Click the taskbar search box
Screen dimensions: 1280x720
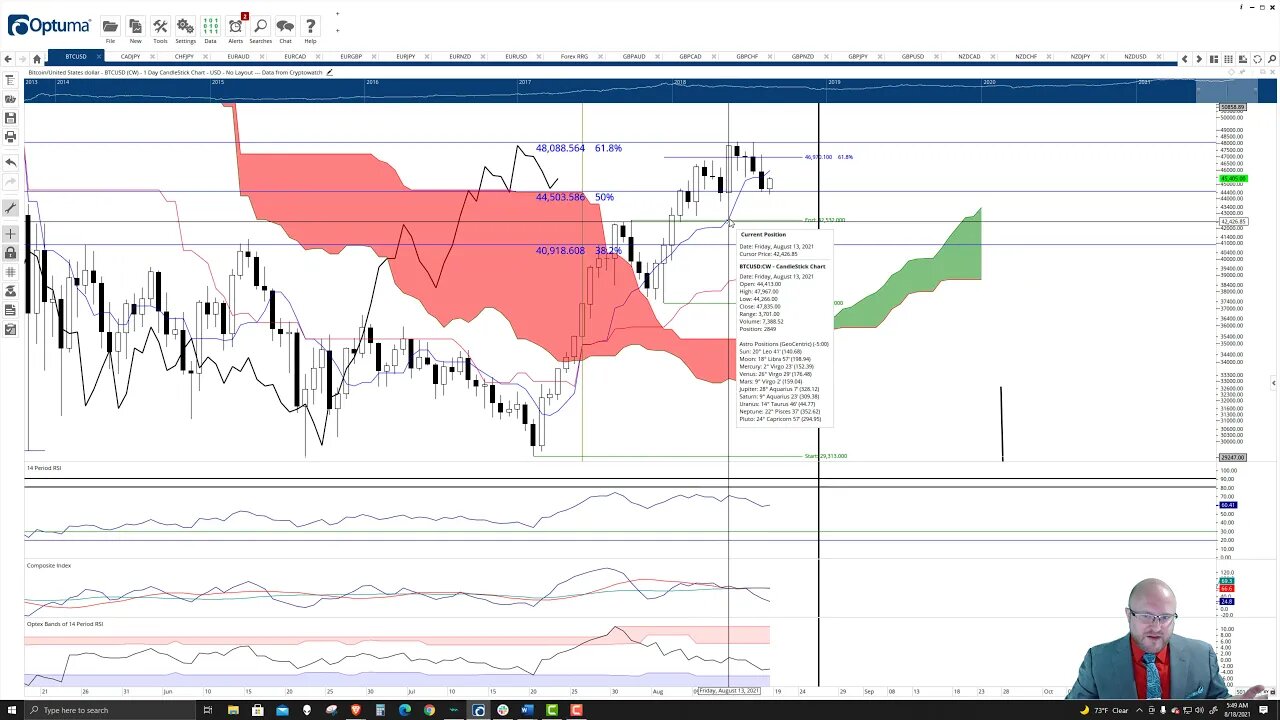click(110, 710)
